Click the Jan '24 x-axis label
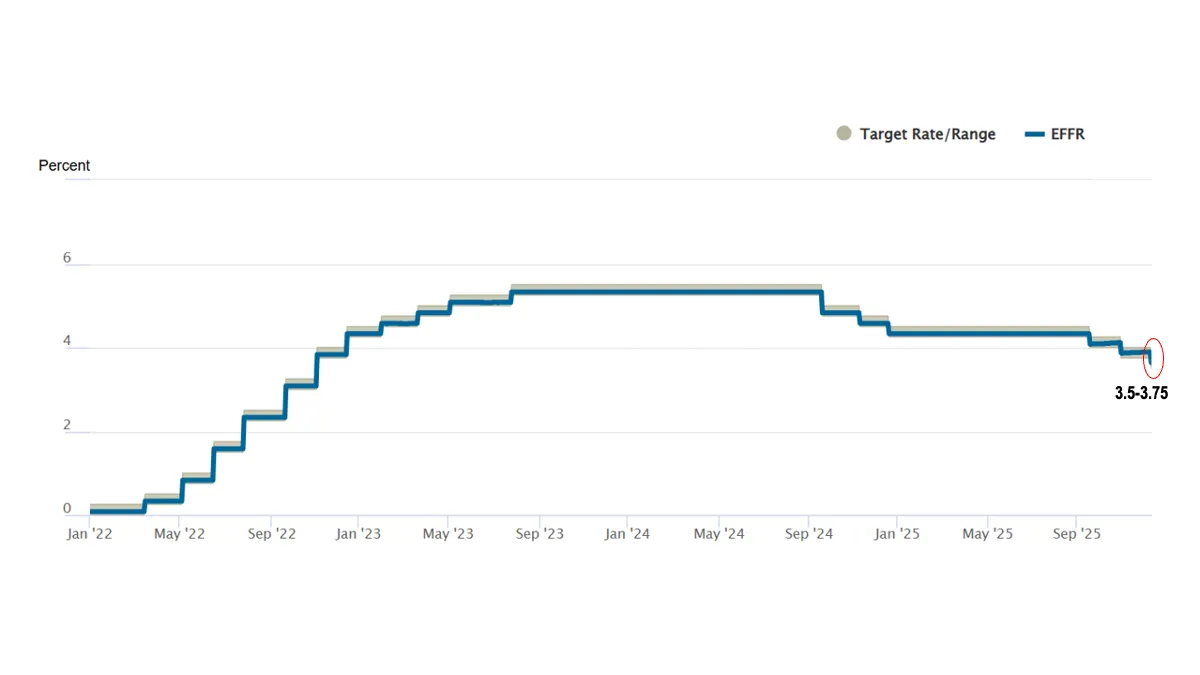 pos(627,534)
